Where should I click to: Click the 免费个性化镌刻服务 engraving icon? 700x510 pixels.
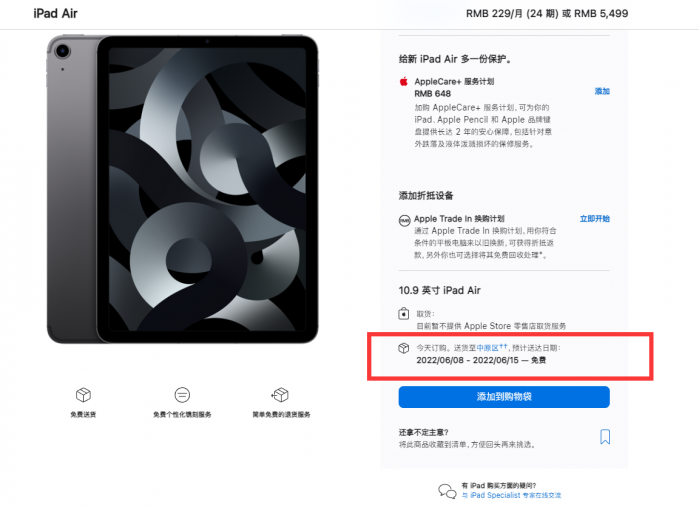(182, 395)
